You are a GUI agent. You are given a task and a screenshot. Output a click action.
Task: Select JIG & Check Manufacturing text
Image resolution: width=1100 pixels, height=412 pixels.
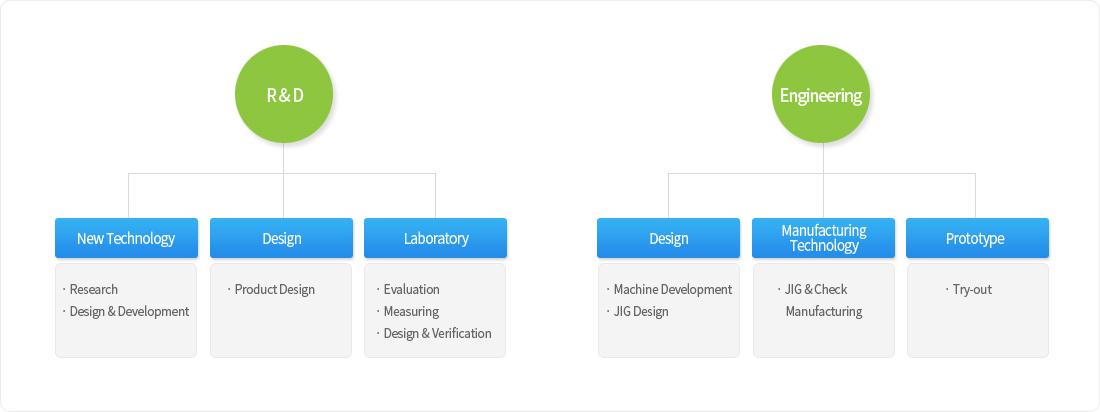point(820,300)
